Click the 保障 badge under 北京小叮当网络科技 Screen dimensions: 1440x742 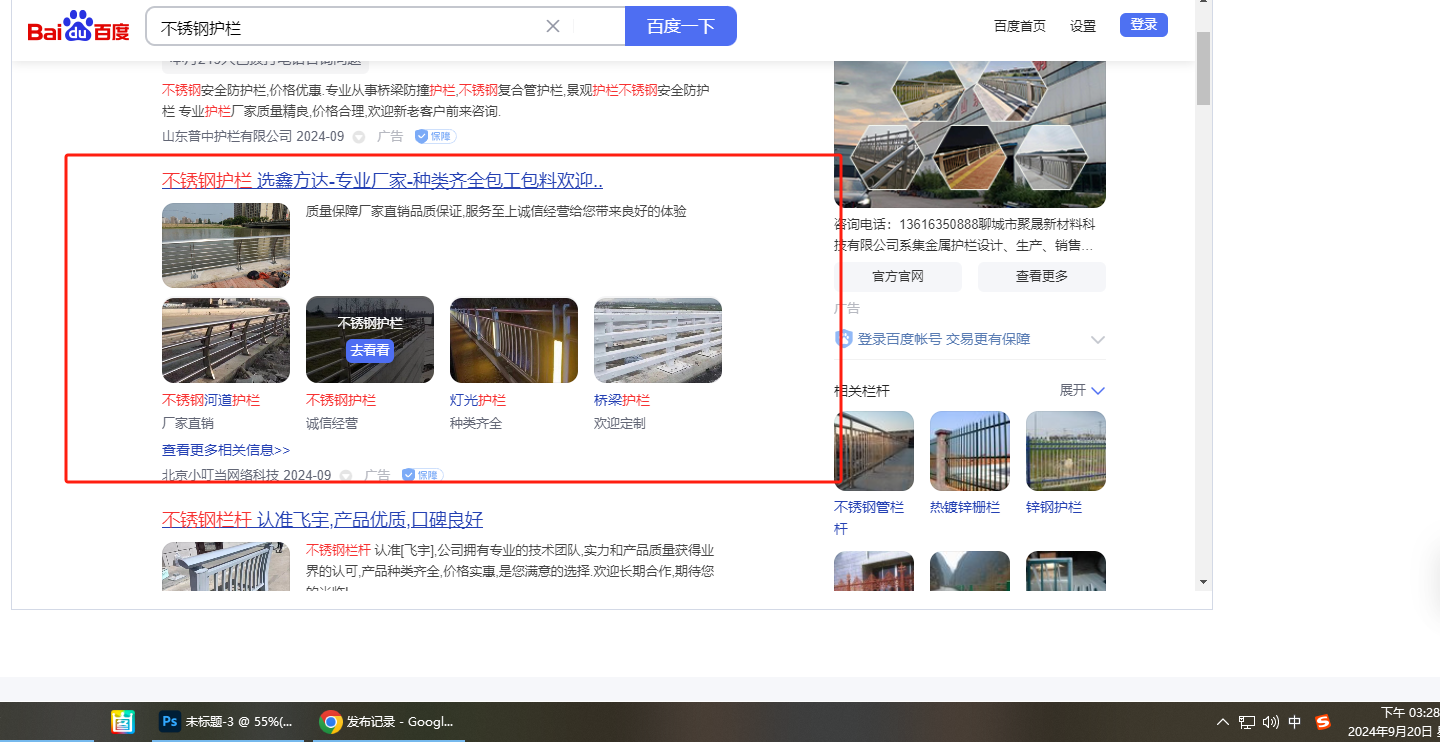422,475
